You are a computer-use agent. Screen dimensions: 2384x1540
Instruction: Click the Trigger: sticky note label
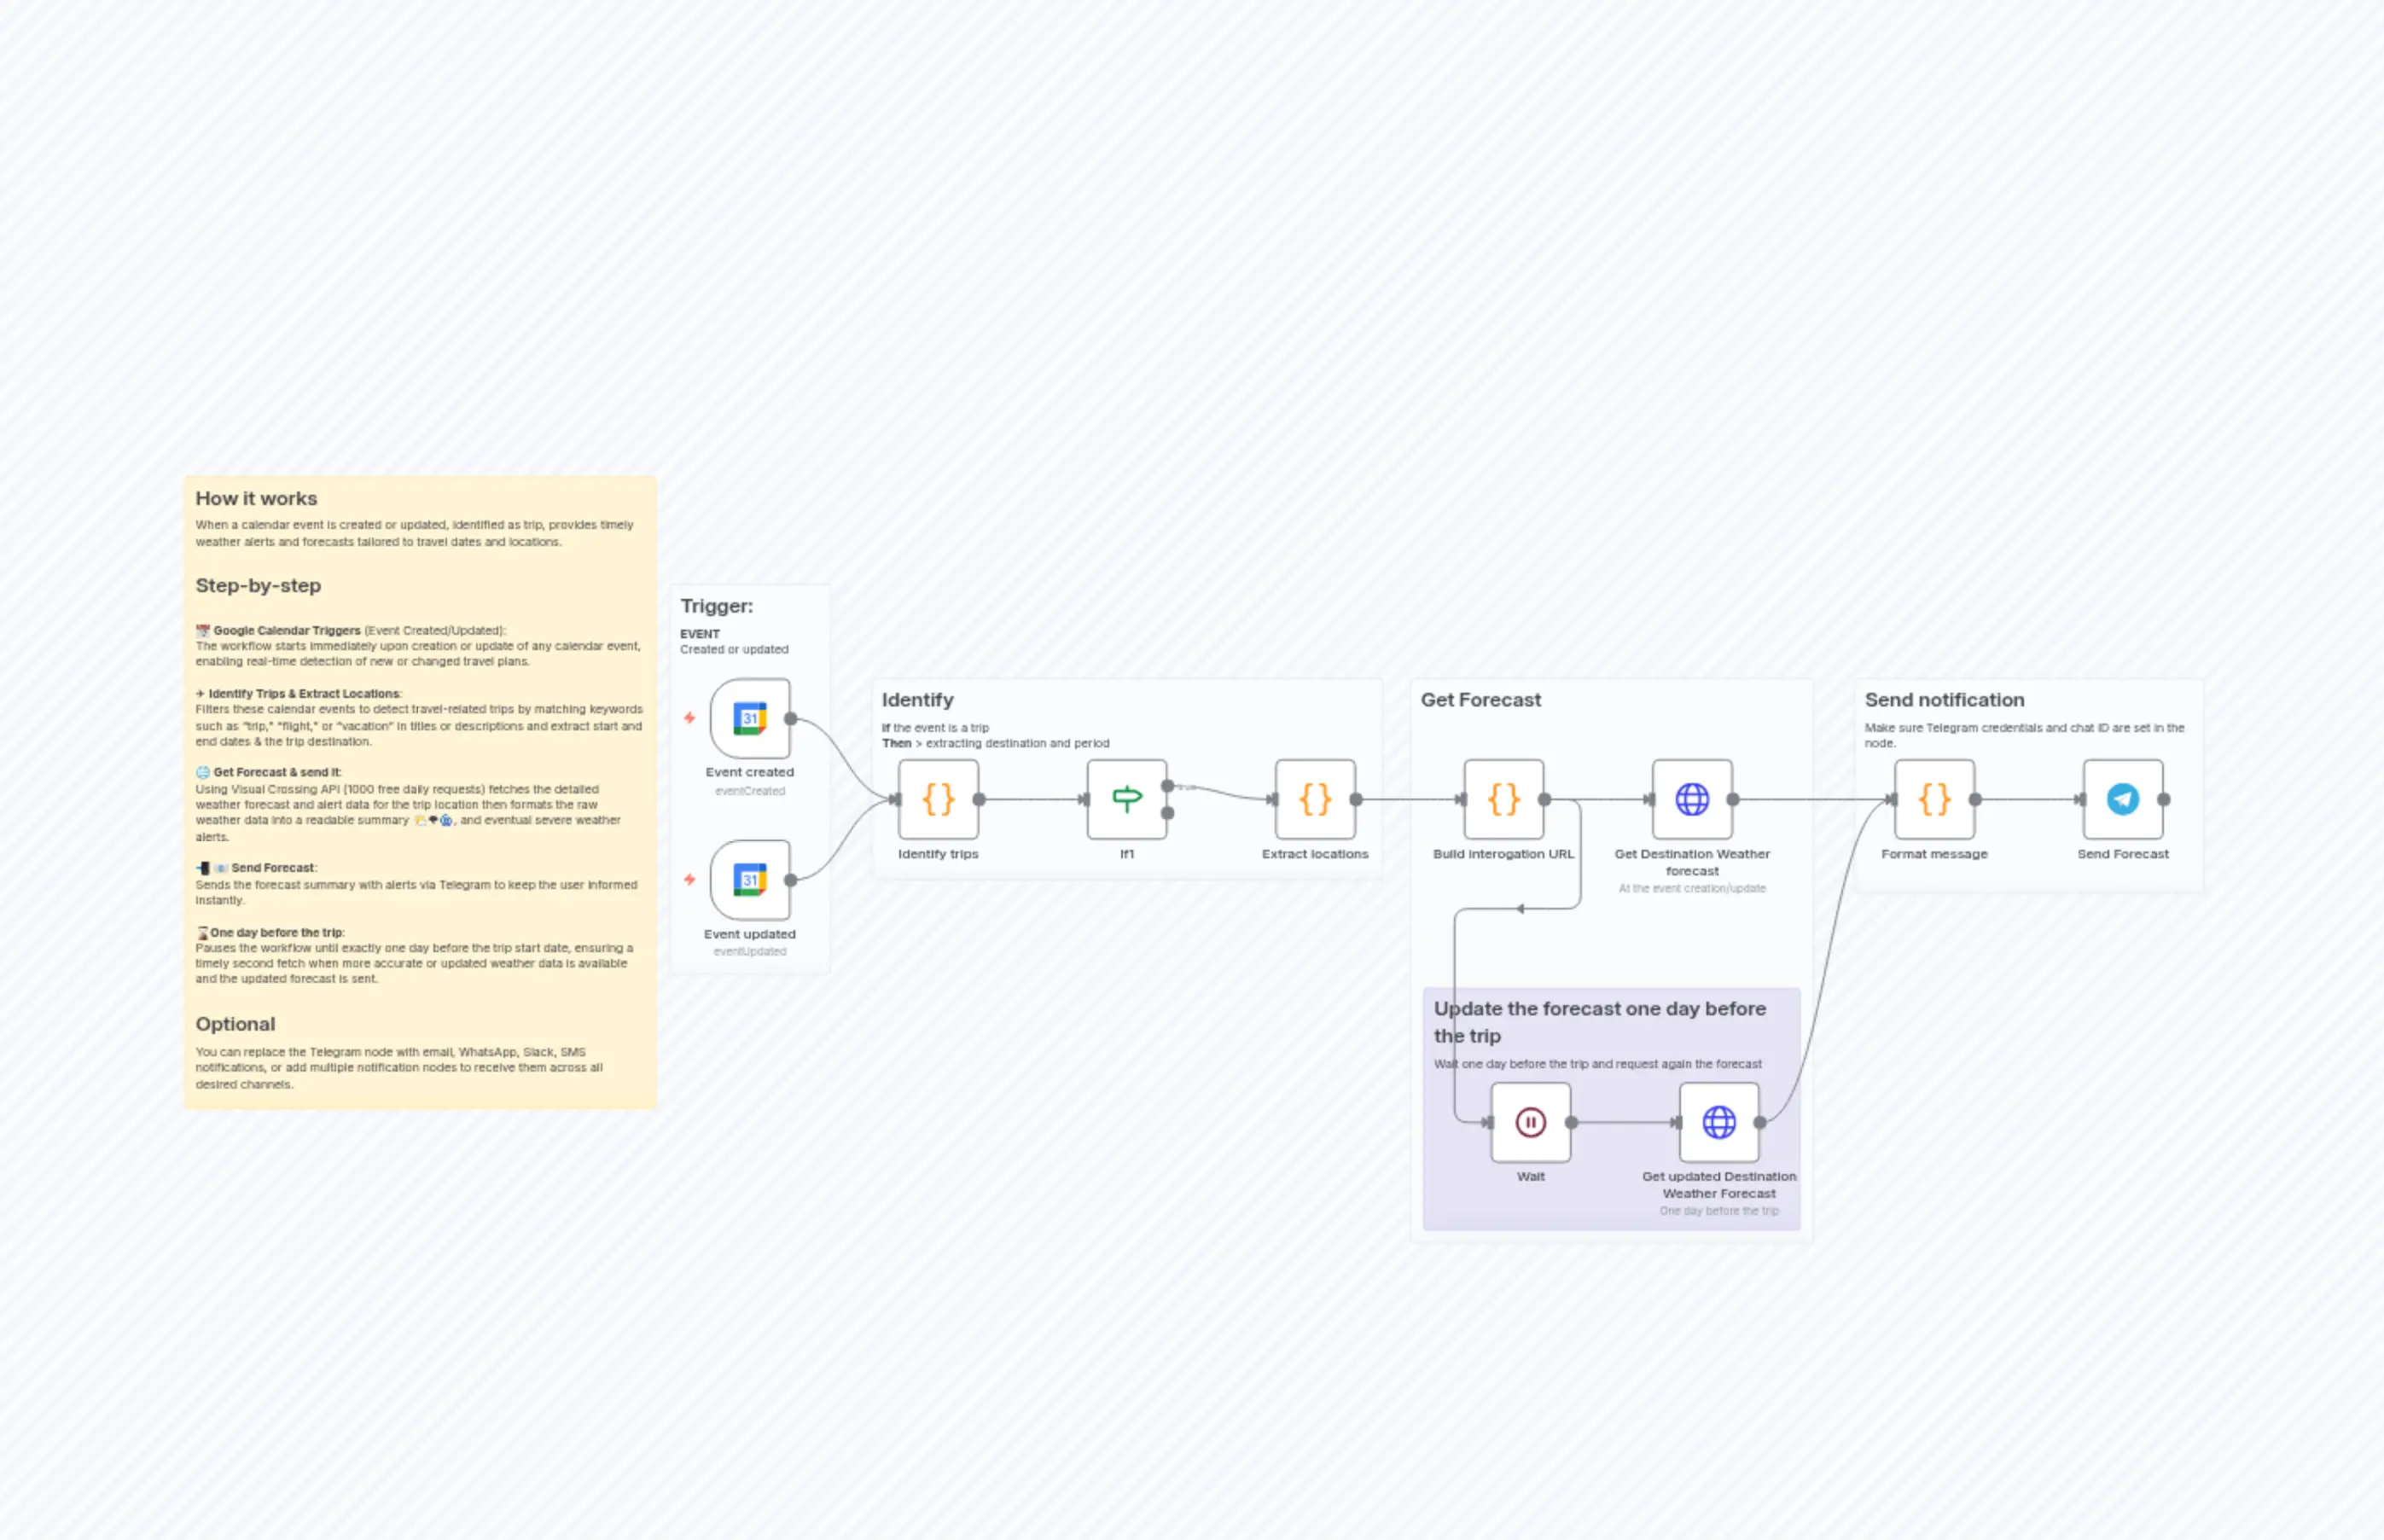click(x=716, y=606)
